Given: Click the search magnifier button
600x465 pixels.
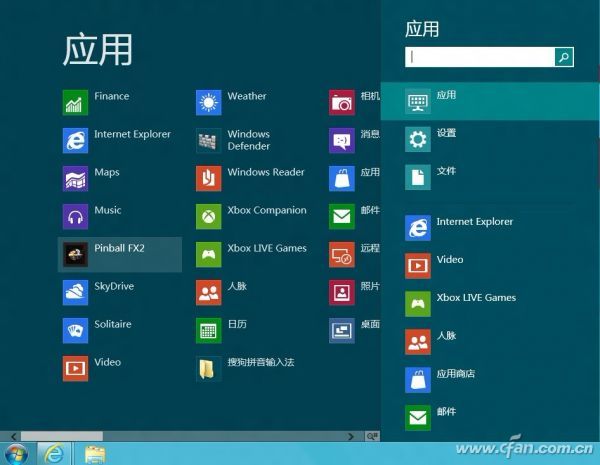Looking at the screenshot, I should (x=564, y=57).
